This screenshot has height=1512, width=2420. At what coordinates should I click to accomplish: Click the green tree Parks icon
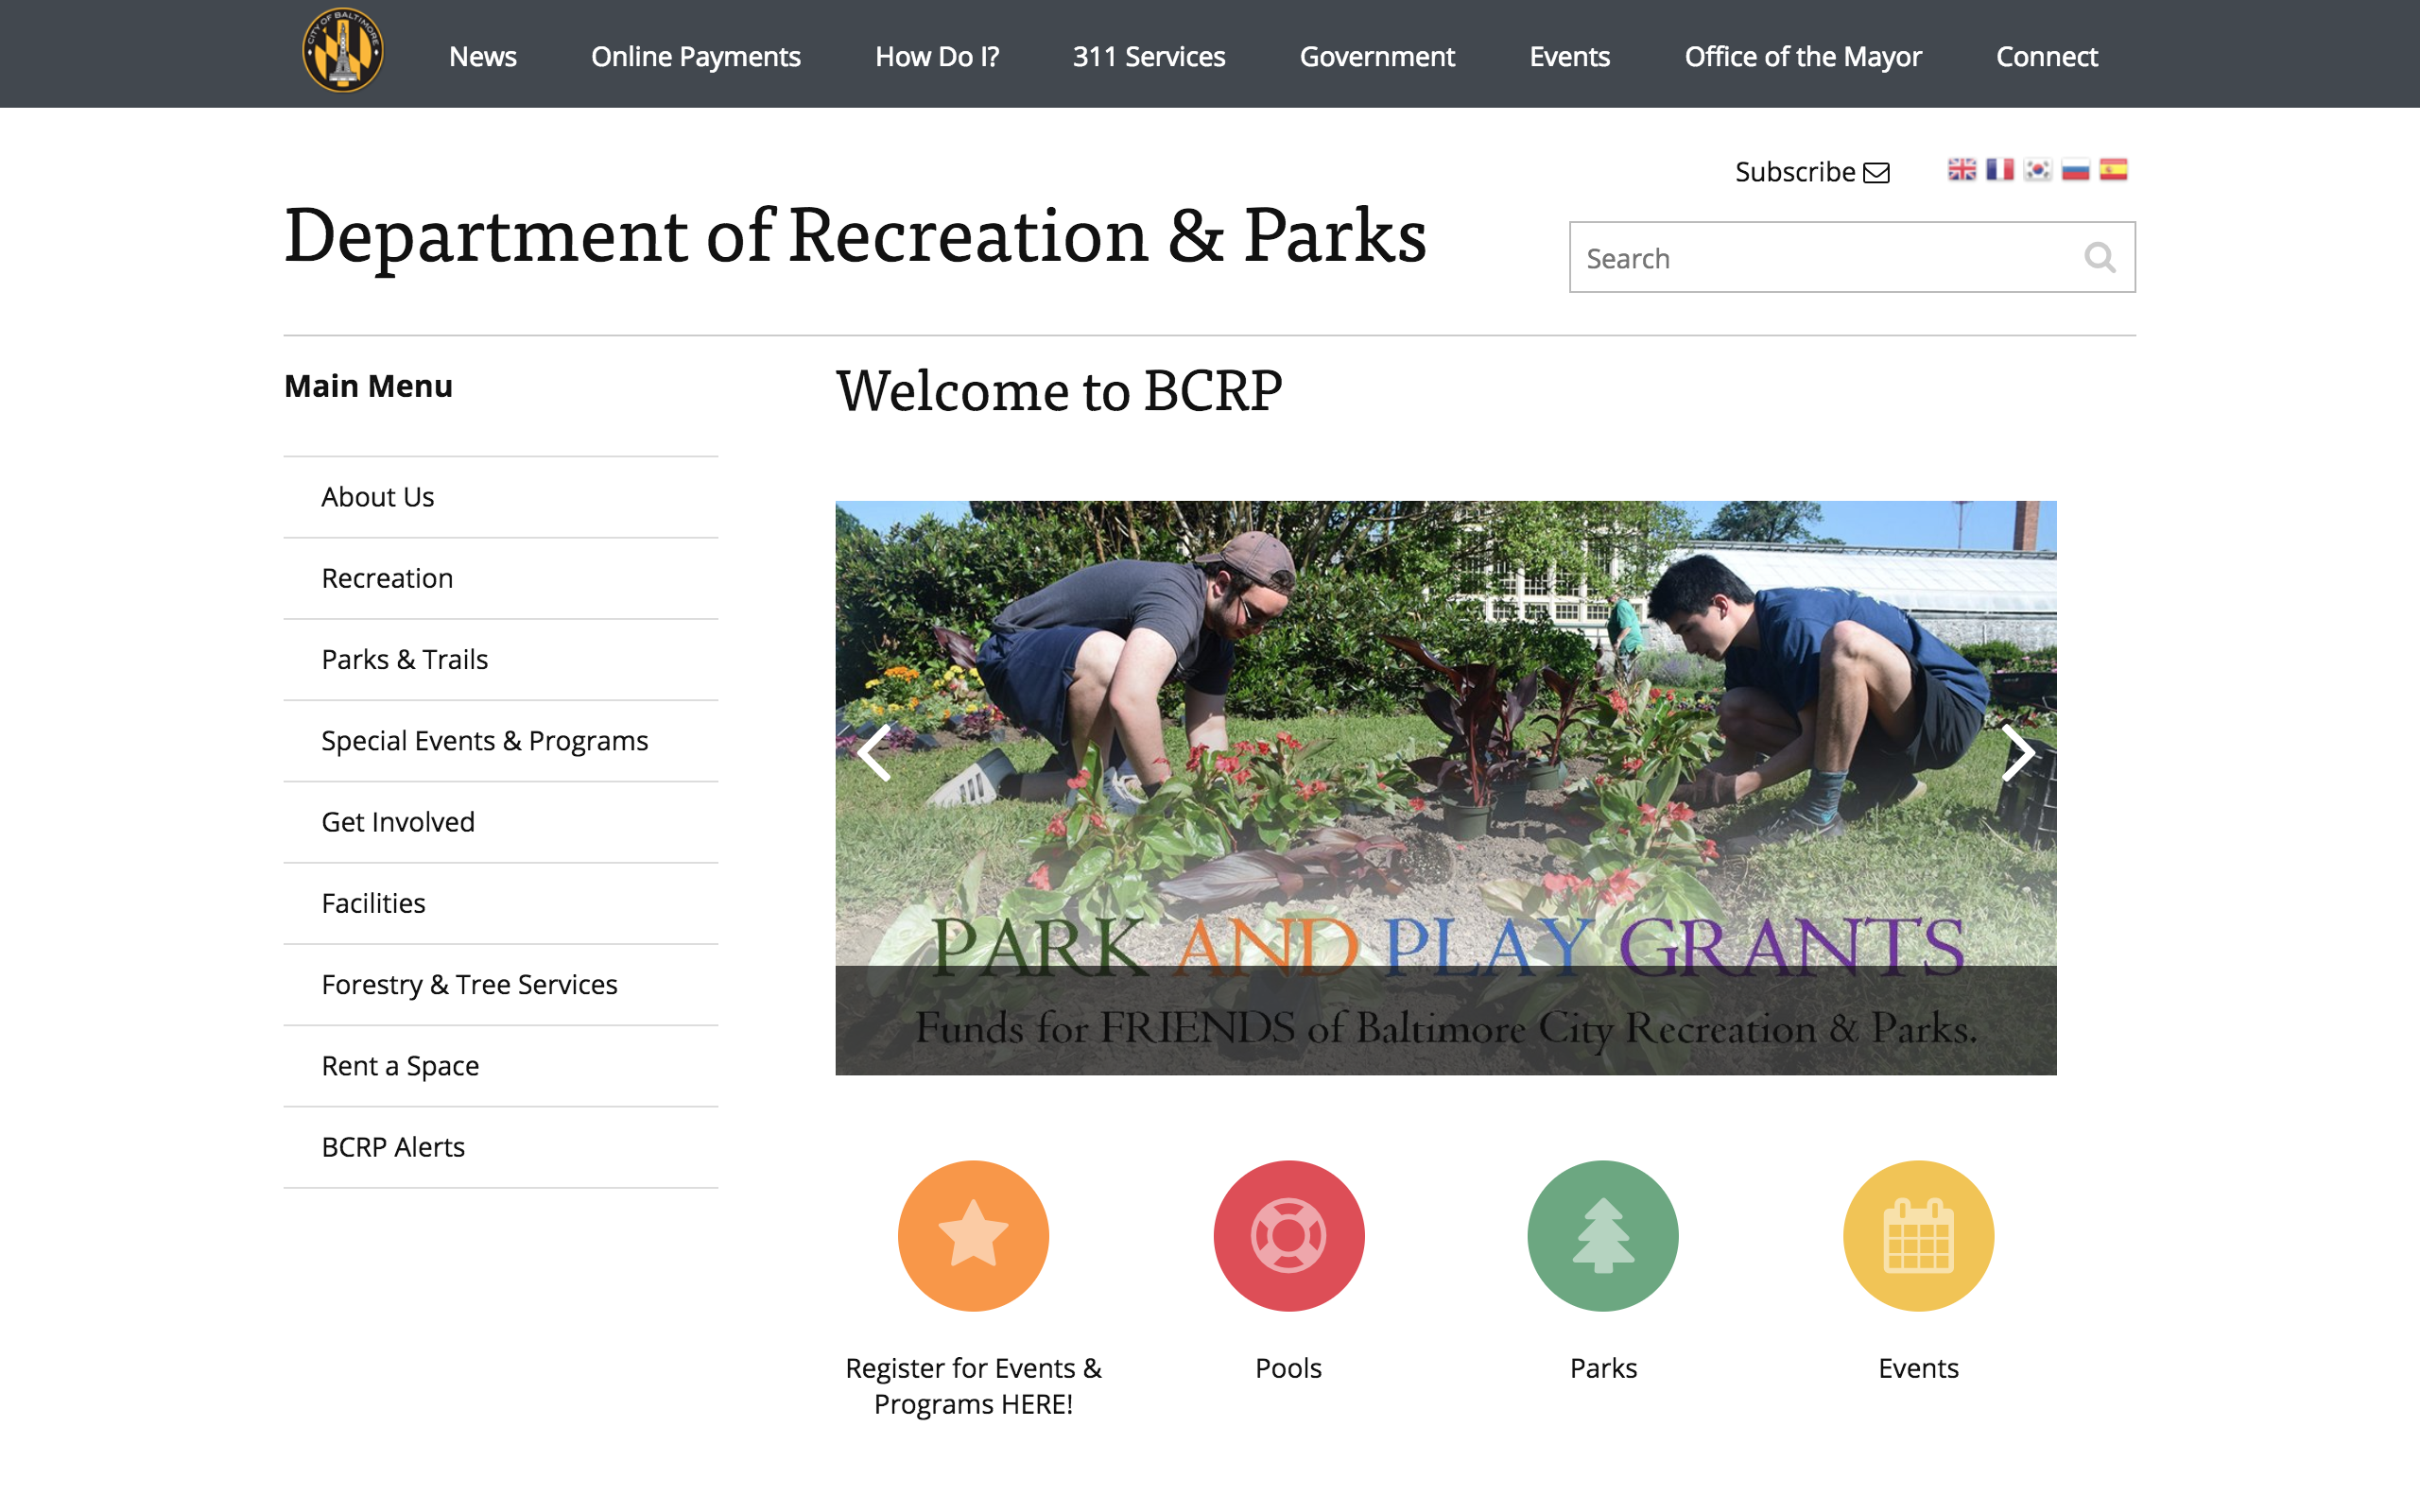(x=1603, y=1236)
